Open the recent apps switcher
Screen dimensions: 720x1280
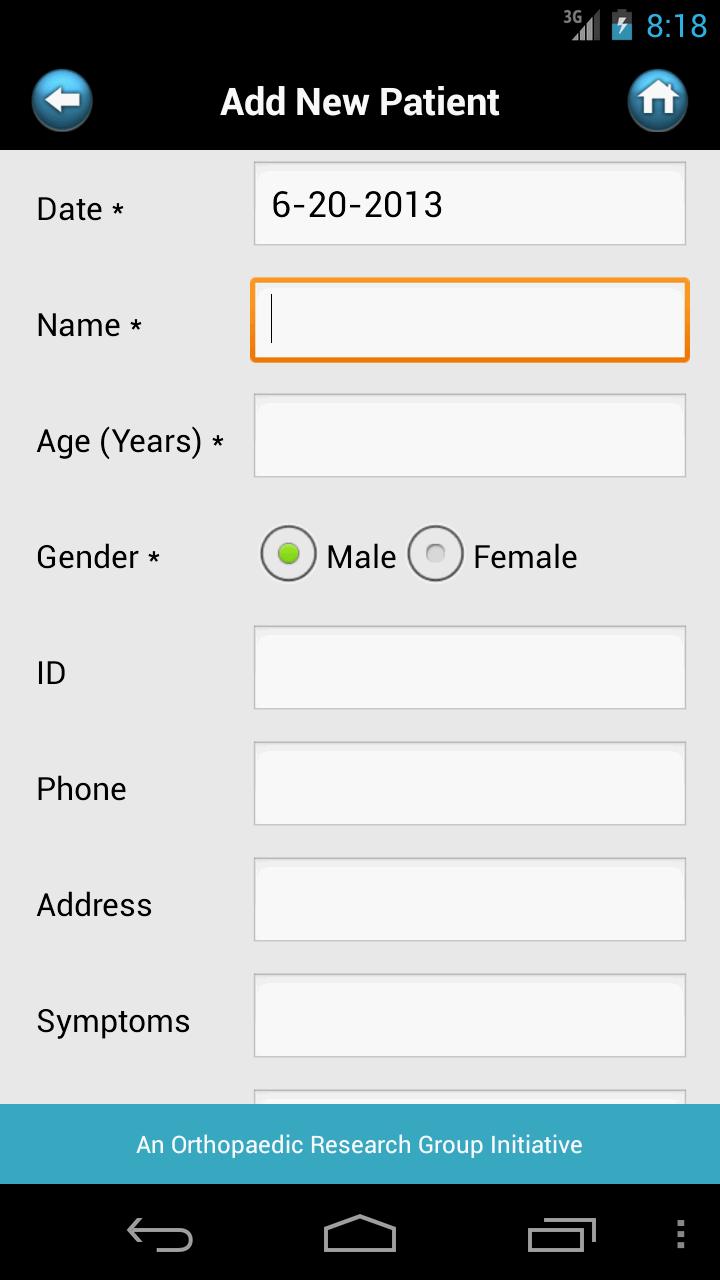[561, 1234]
